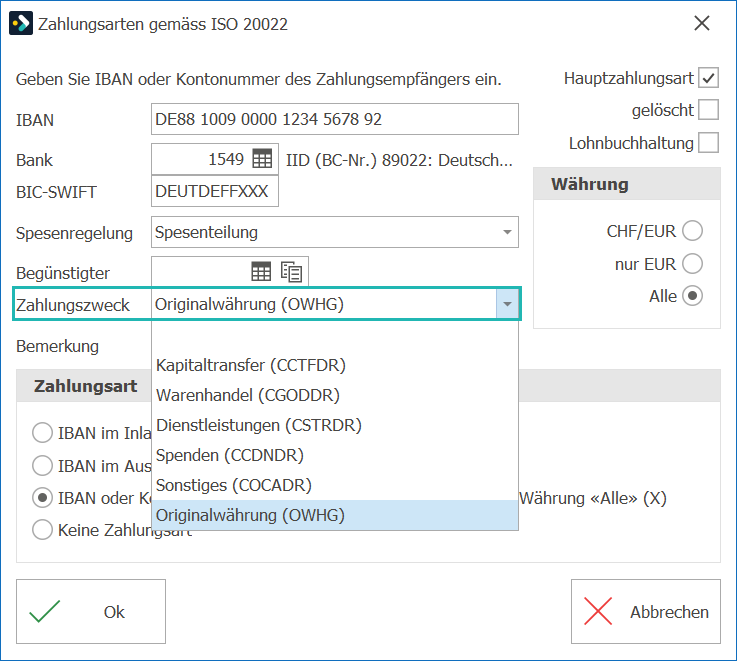Open the Spesenregelung dropdown
The height and width of the screenshot is (670, 746).
(507, 232)
